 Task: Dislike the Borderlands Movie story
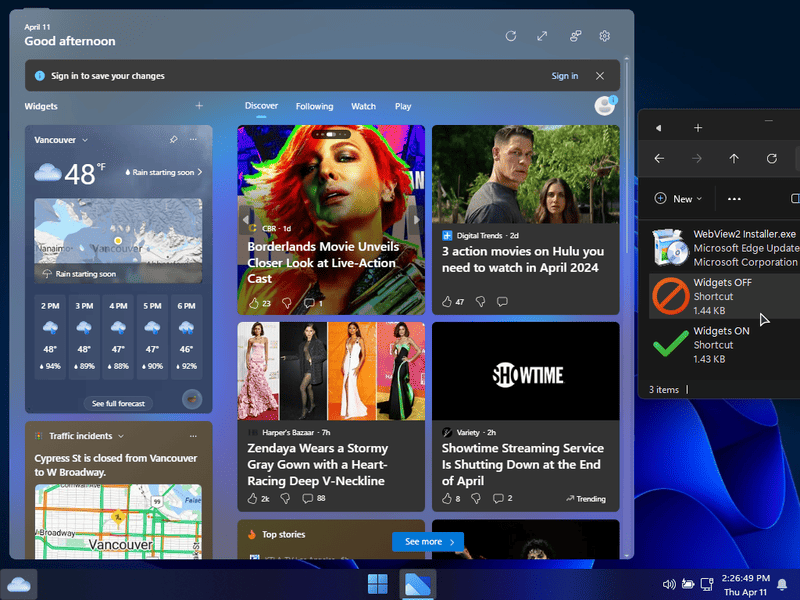[287, 303]
